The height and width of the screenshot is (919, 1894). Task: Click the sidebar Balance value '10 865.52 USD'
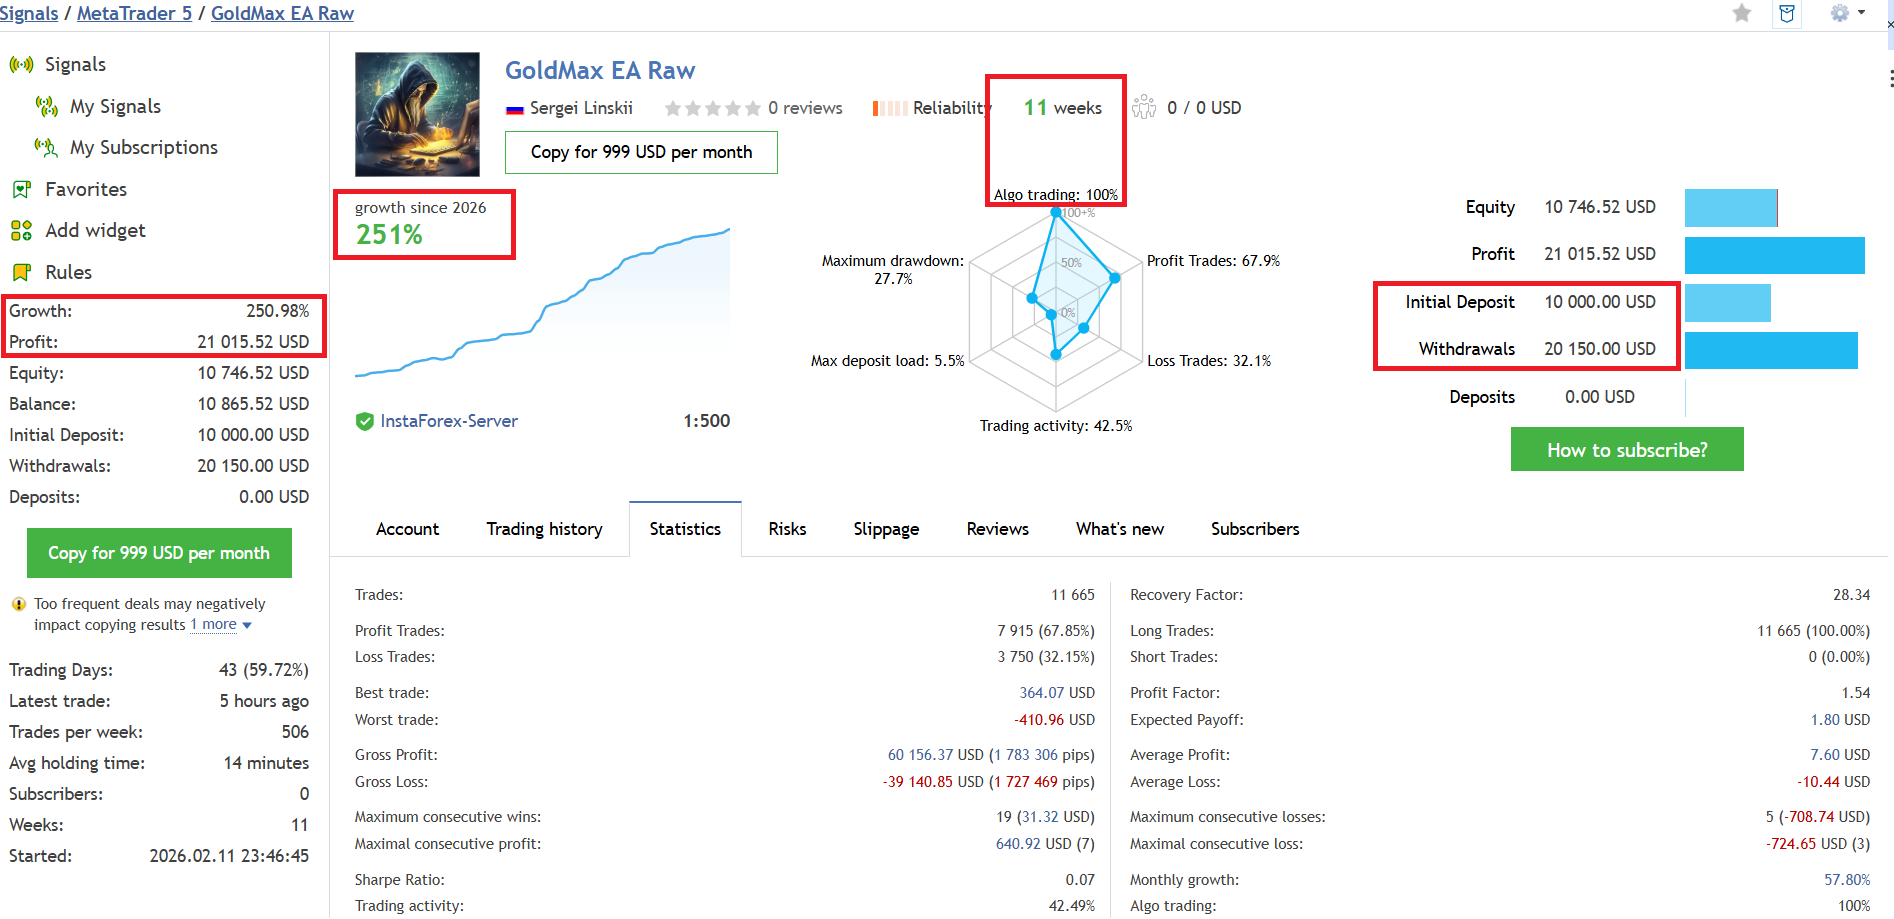tap(253, 404)
